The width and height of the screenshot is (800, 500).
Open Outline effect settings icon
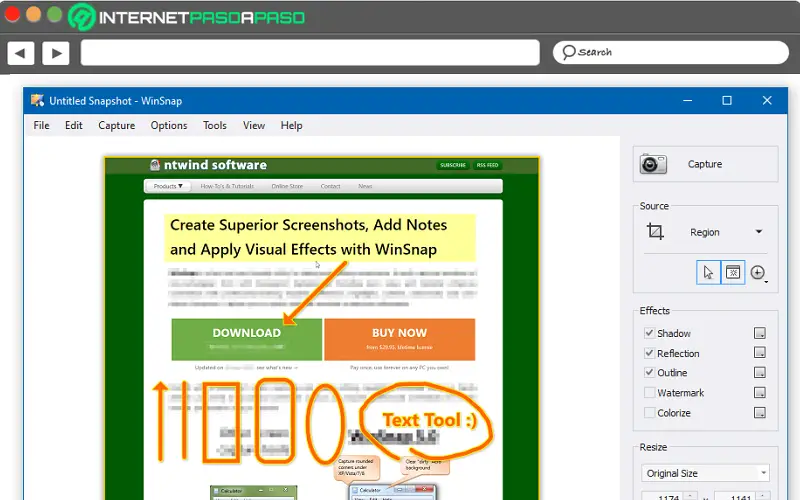click(x=760, y=373)
